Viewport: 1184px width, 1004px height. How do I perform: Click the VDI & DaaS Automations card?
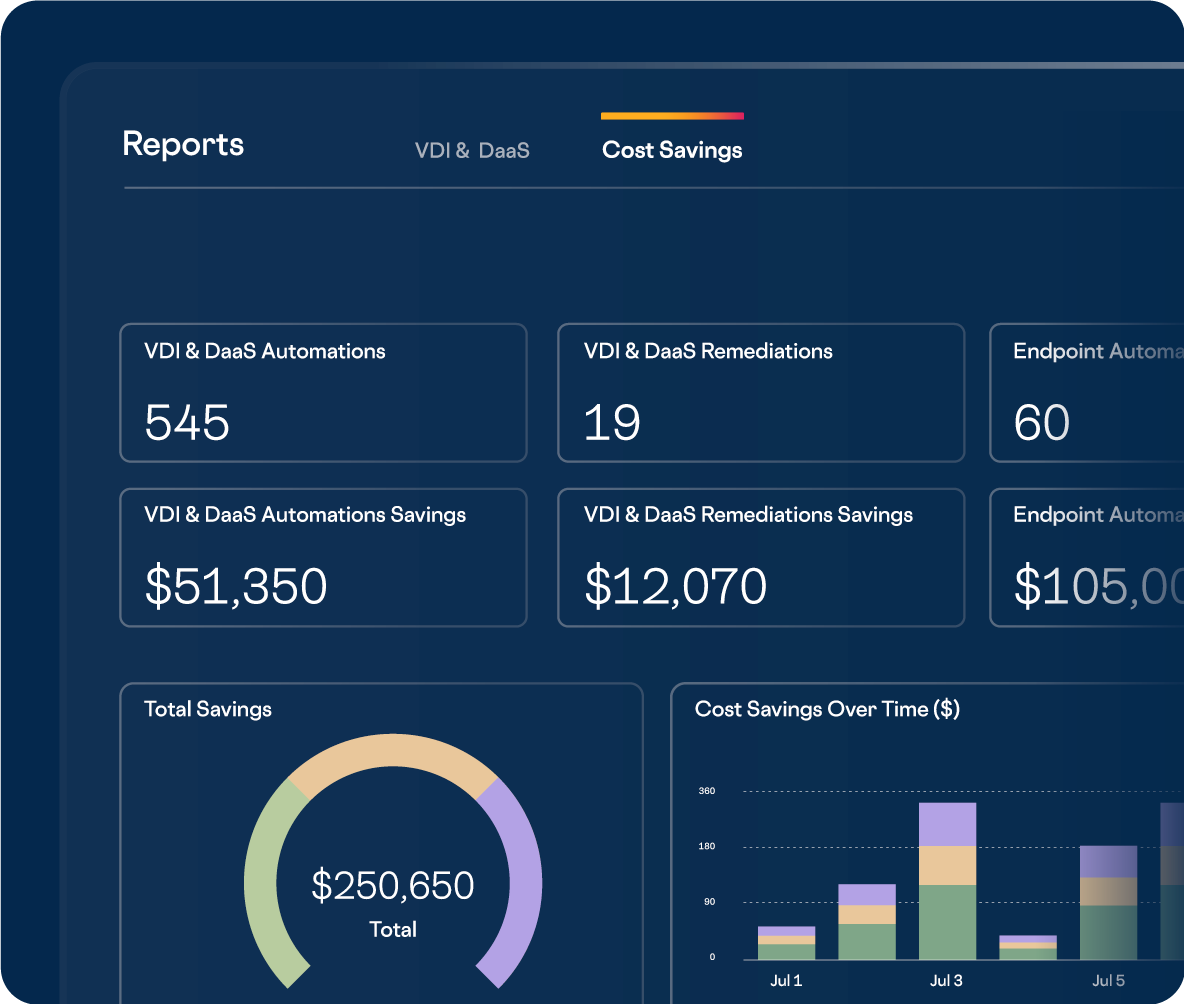323,392
